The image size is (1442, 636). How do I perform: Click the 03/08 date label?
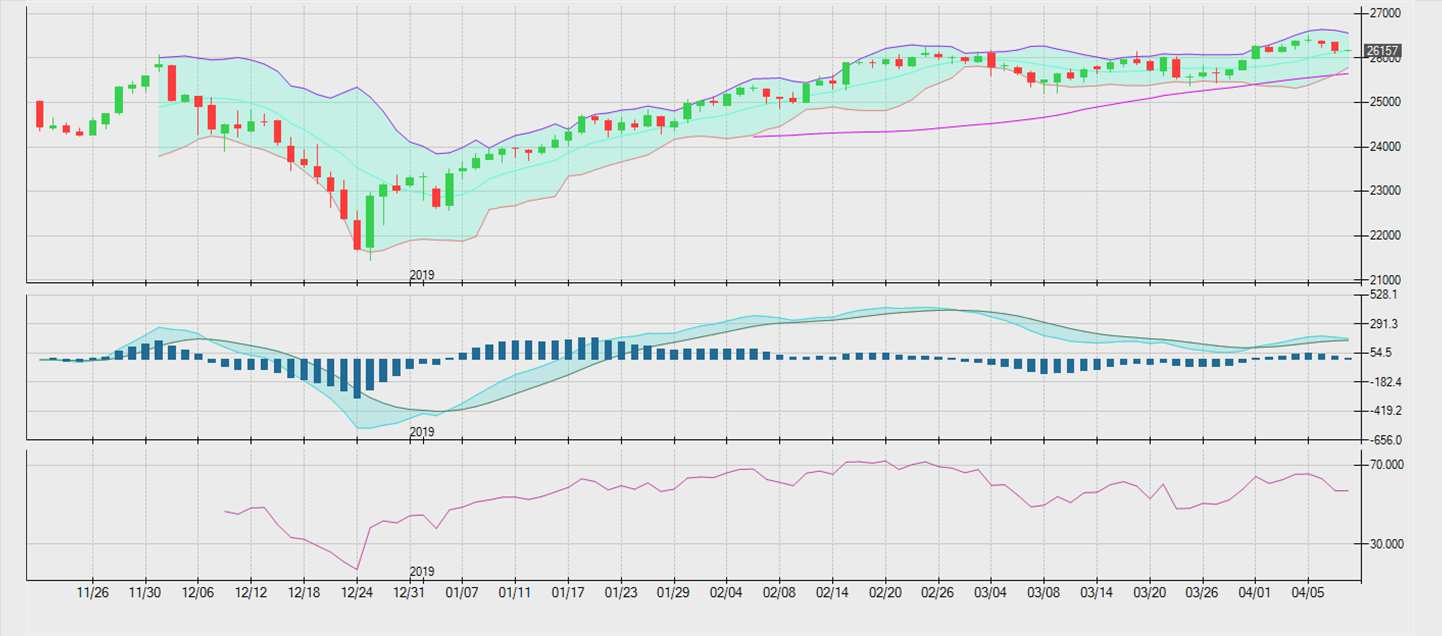(x=1044, y=591)
